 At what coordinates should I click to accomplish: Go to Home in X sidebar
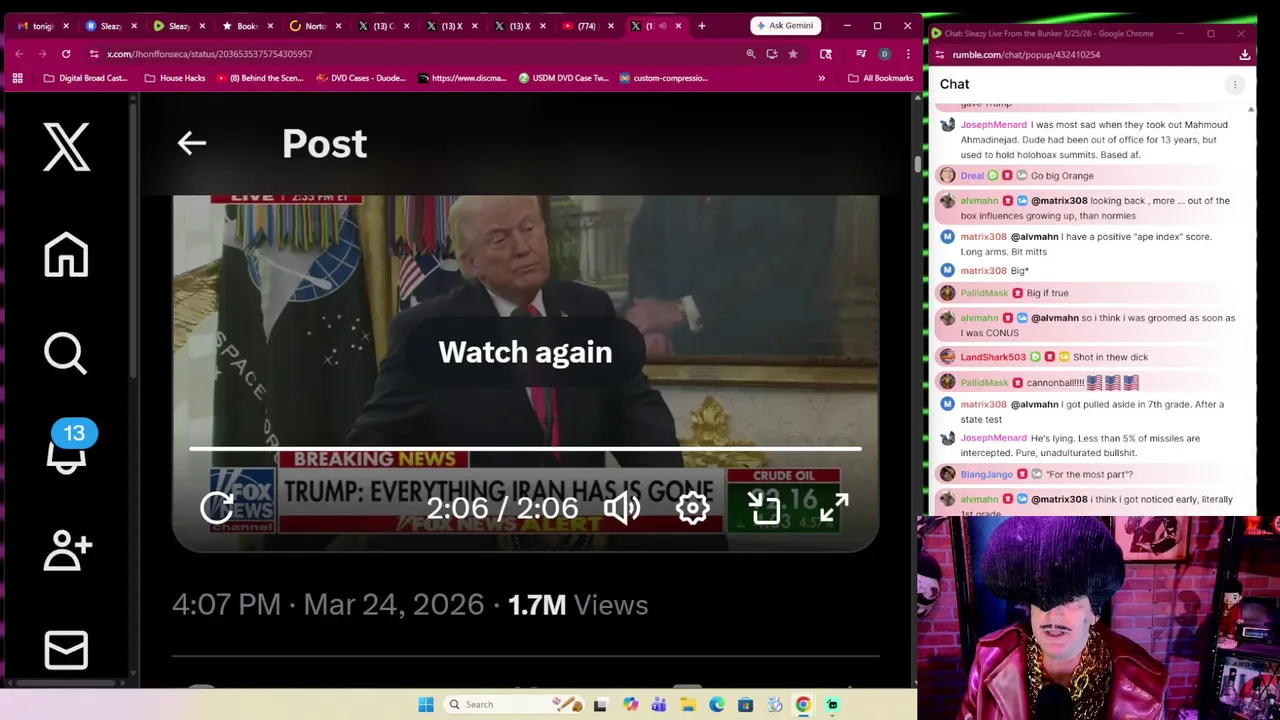click(x=66, y=254)
